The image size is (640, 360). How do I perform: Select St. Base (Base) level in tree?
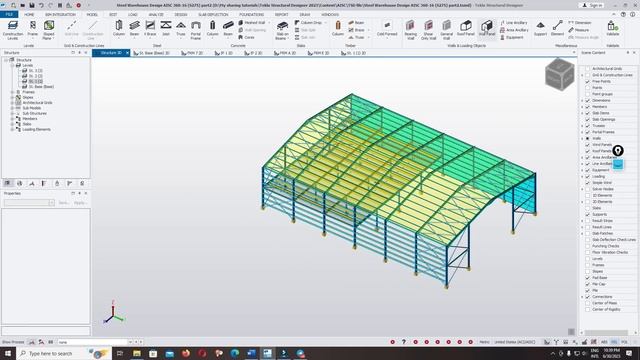point(41,87)
